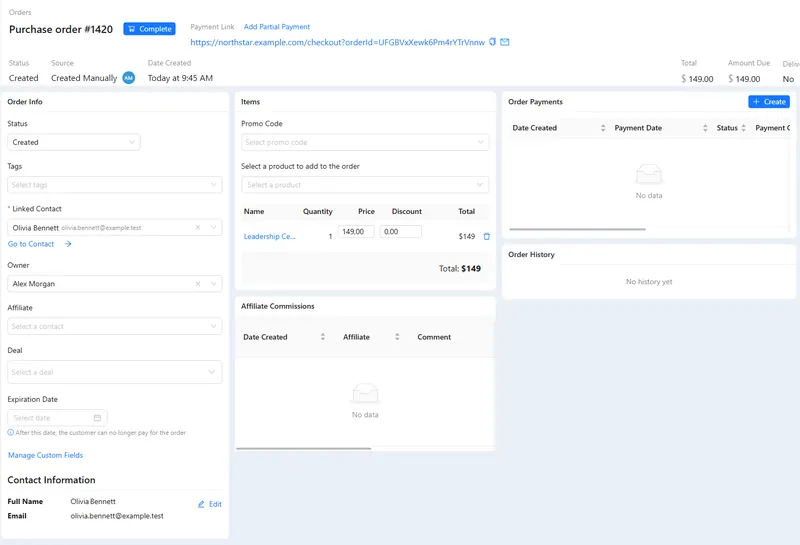800x545 pixels.
Task: Click the Complete order button
Action: coord(149,29)
